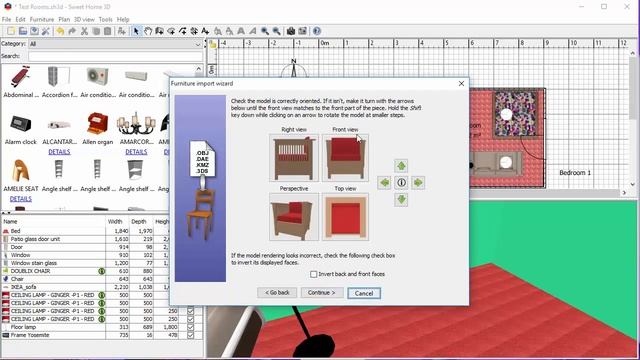This screenshot has height=360, width=640.
Task: Open the Edit menu
Action: [x=20, y=19]
